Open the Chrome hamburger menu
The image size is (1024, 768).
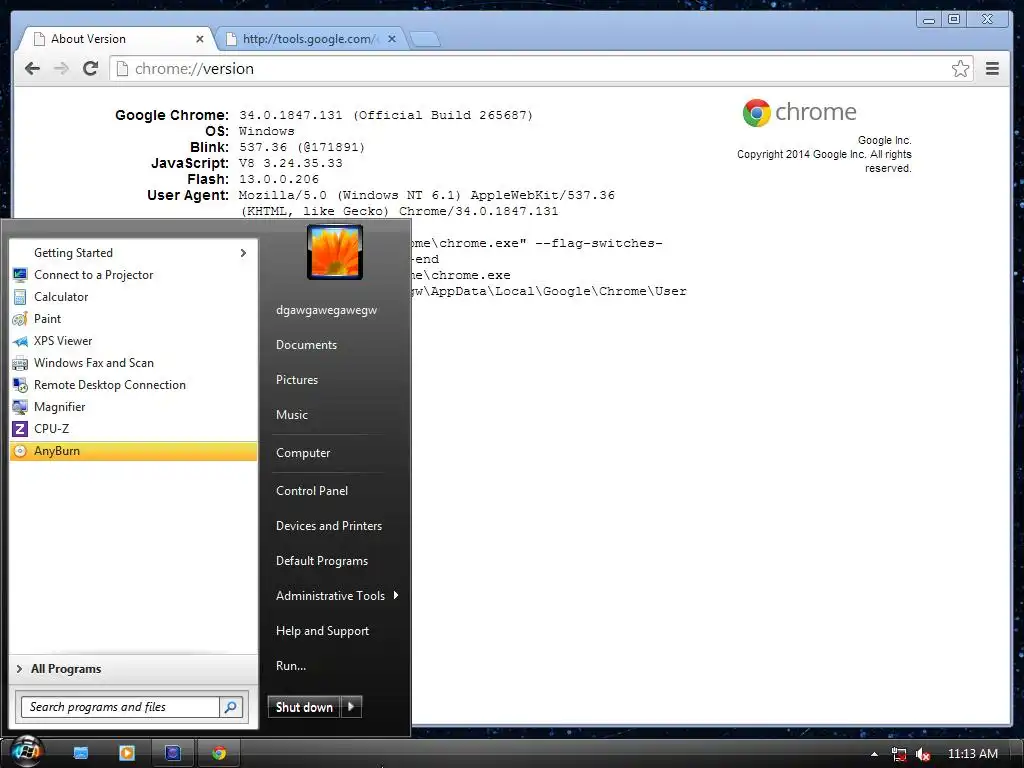[992, 69]
